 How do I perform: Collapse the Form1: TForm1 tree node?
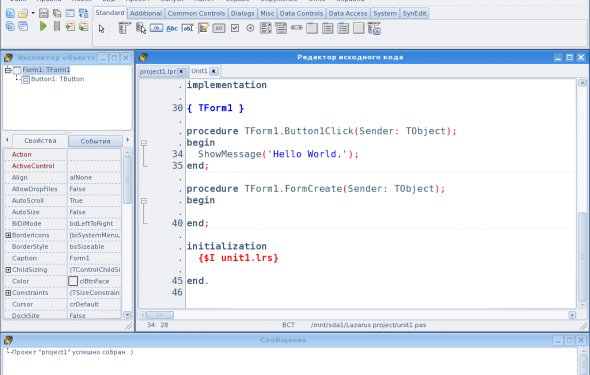pyautogui.click(x=8, y=70)
